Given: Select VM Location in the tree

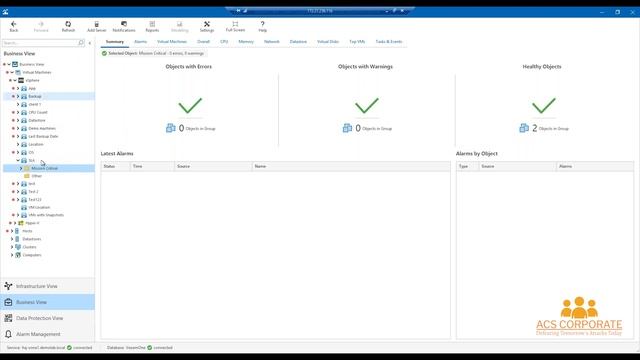Looking at the screenshot, I should [39, 207].
